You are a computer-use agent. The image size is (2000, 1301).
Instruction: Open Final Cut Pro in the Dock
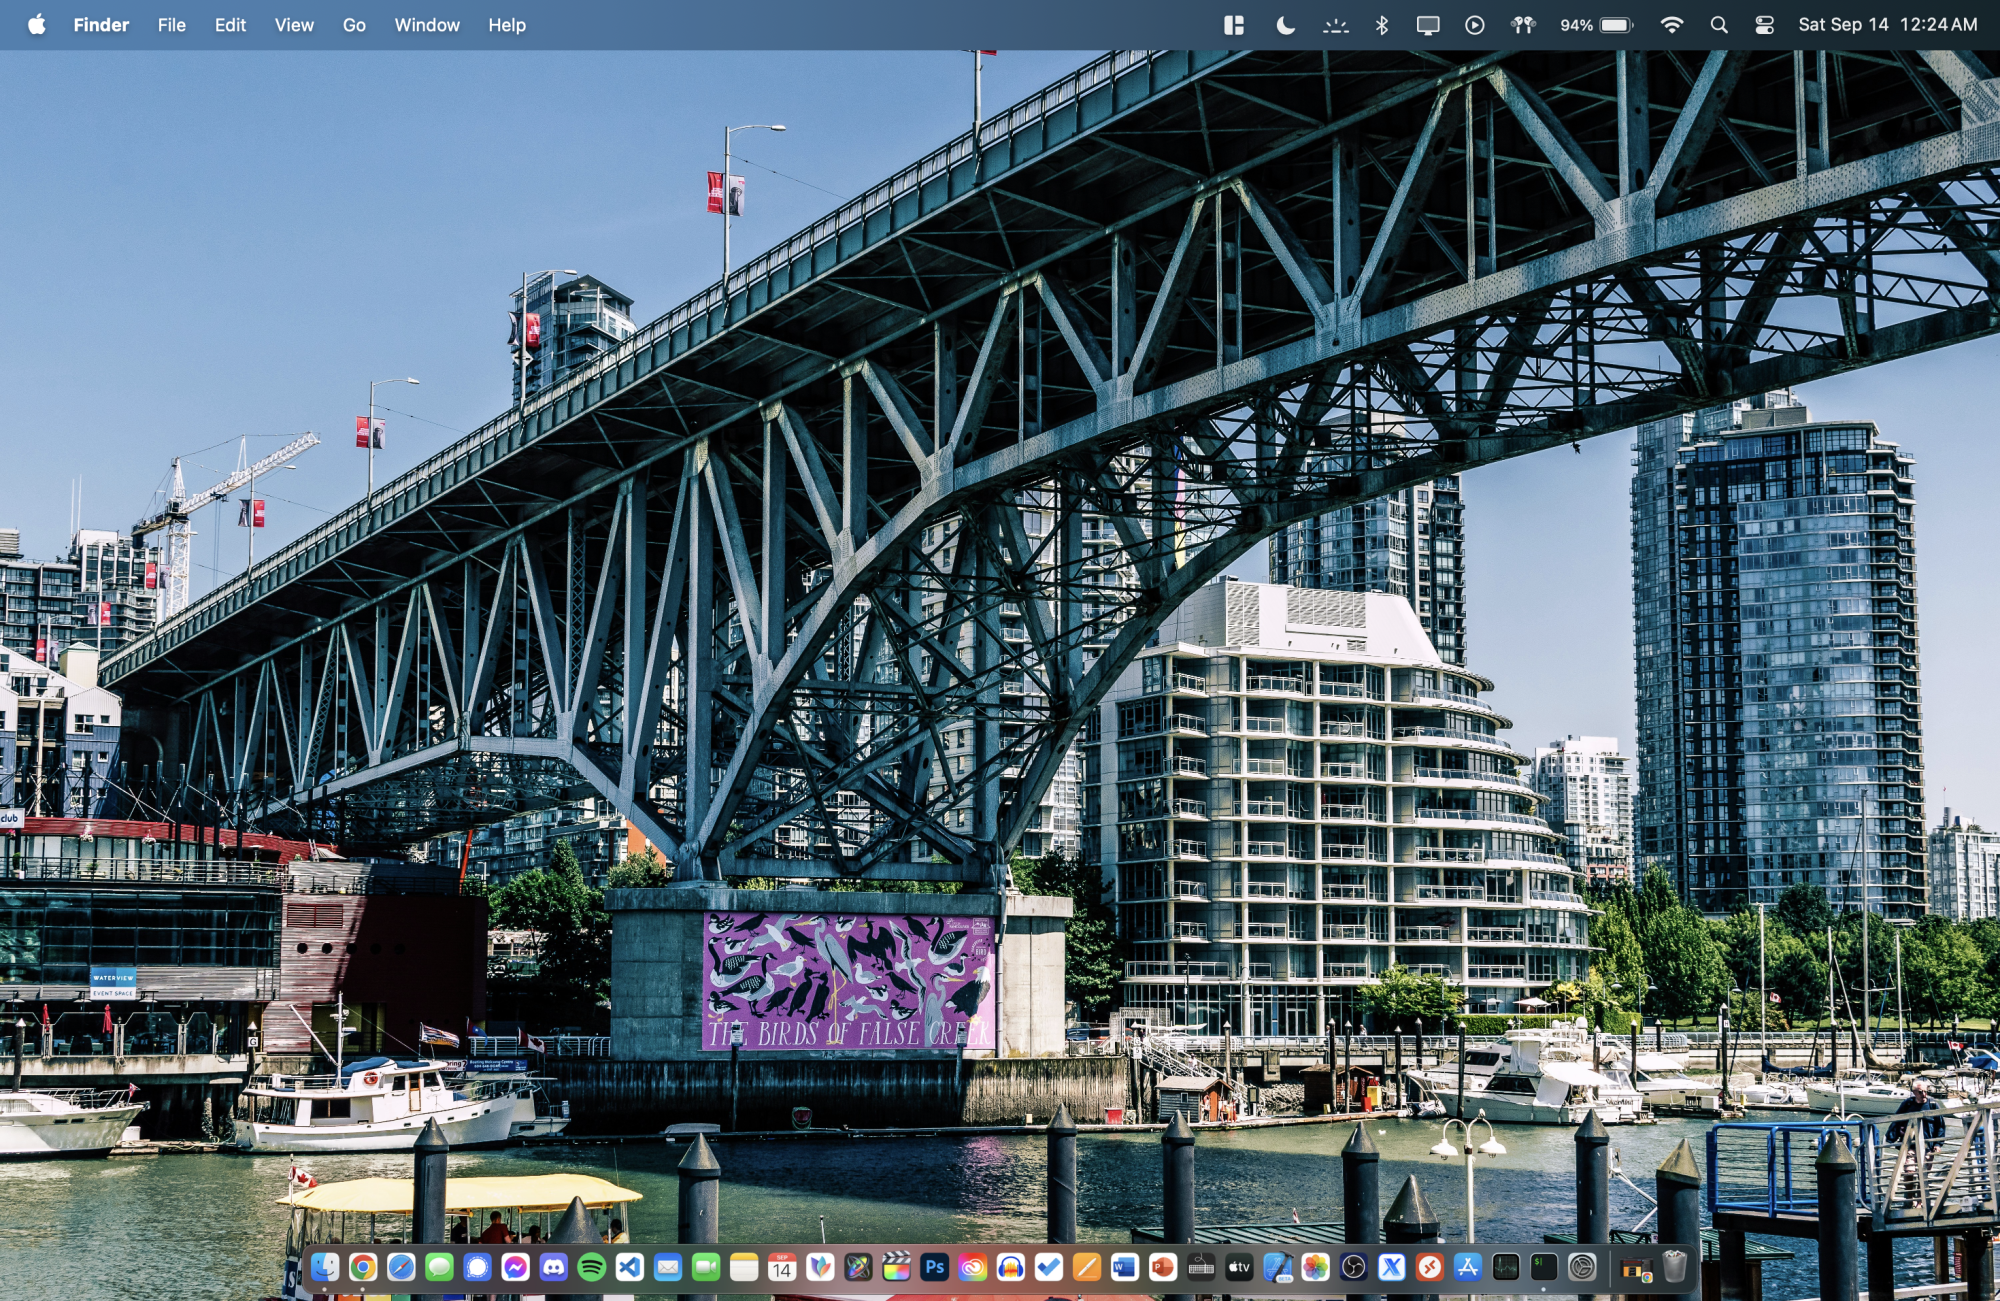(x=896, y=1268)
